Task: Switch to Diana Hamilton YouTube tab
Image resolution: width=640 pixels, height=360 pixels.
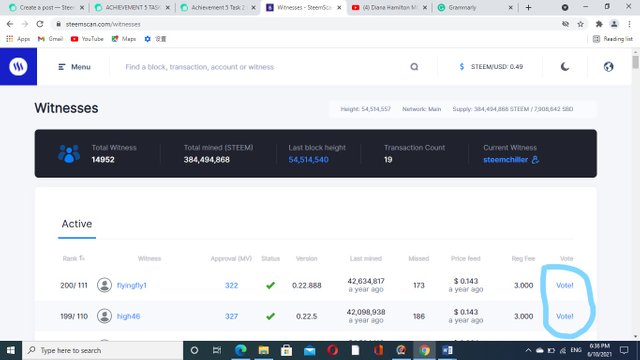Action: [389, 7]
